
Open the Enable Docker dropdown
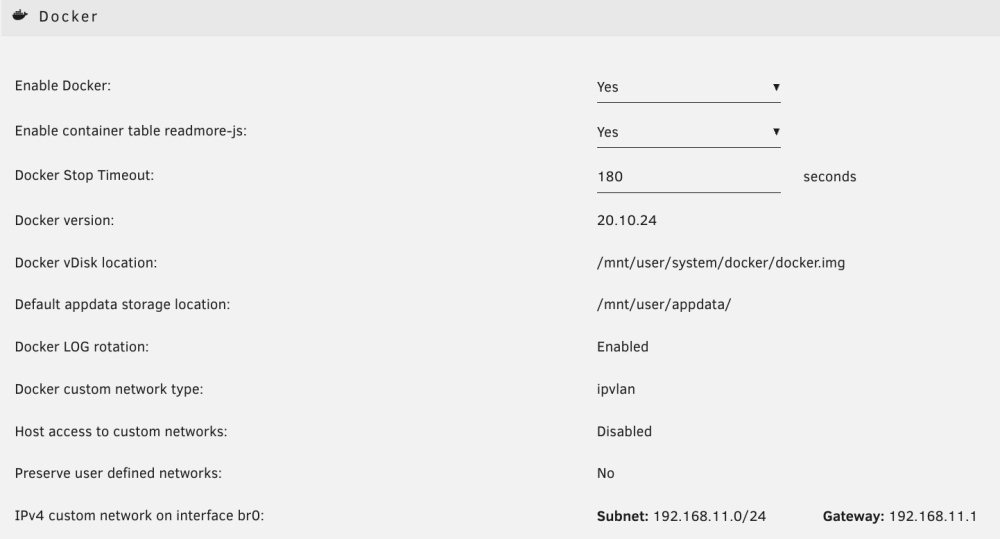coord(688,87)
